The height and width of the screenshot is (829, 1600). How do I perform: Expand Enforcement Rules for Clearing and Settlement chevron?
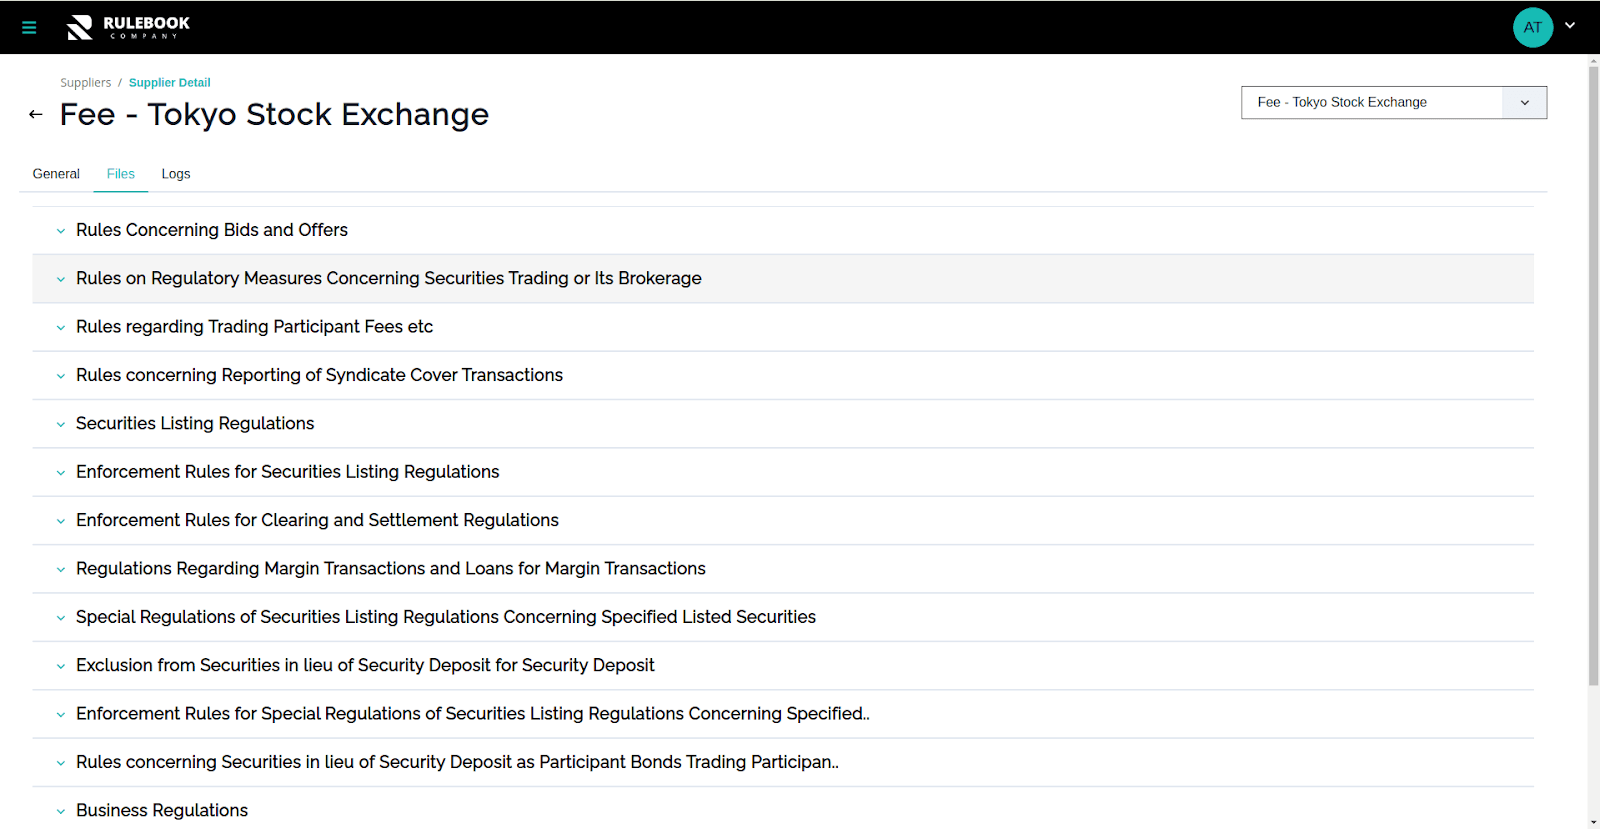[61, 522]
